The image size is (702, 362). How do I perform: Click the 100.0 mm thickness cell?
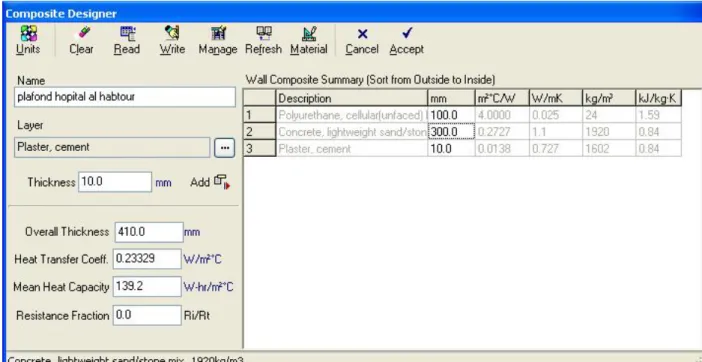point(451,115)
